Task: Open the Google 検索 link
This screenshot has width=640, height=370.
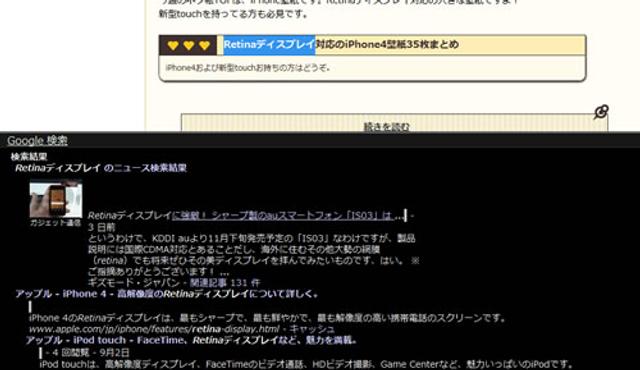Action: [37, 141]
